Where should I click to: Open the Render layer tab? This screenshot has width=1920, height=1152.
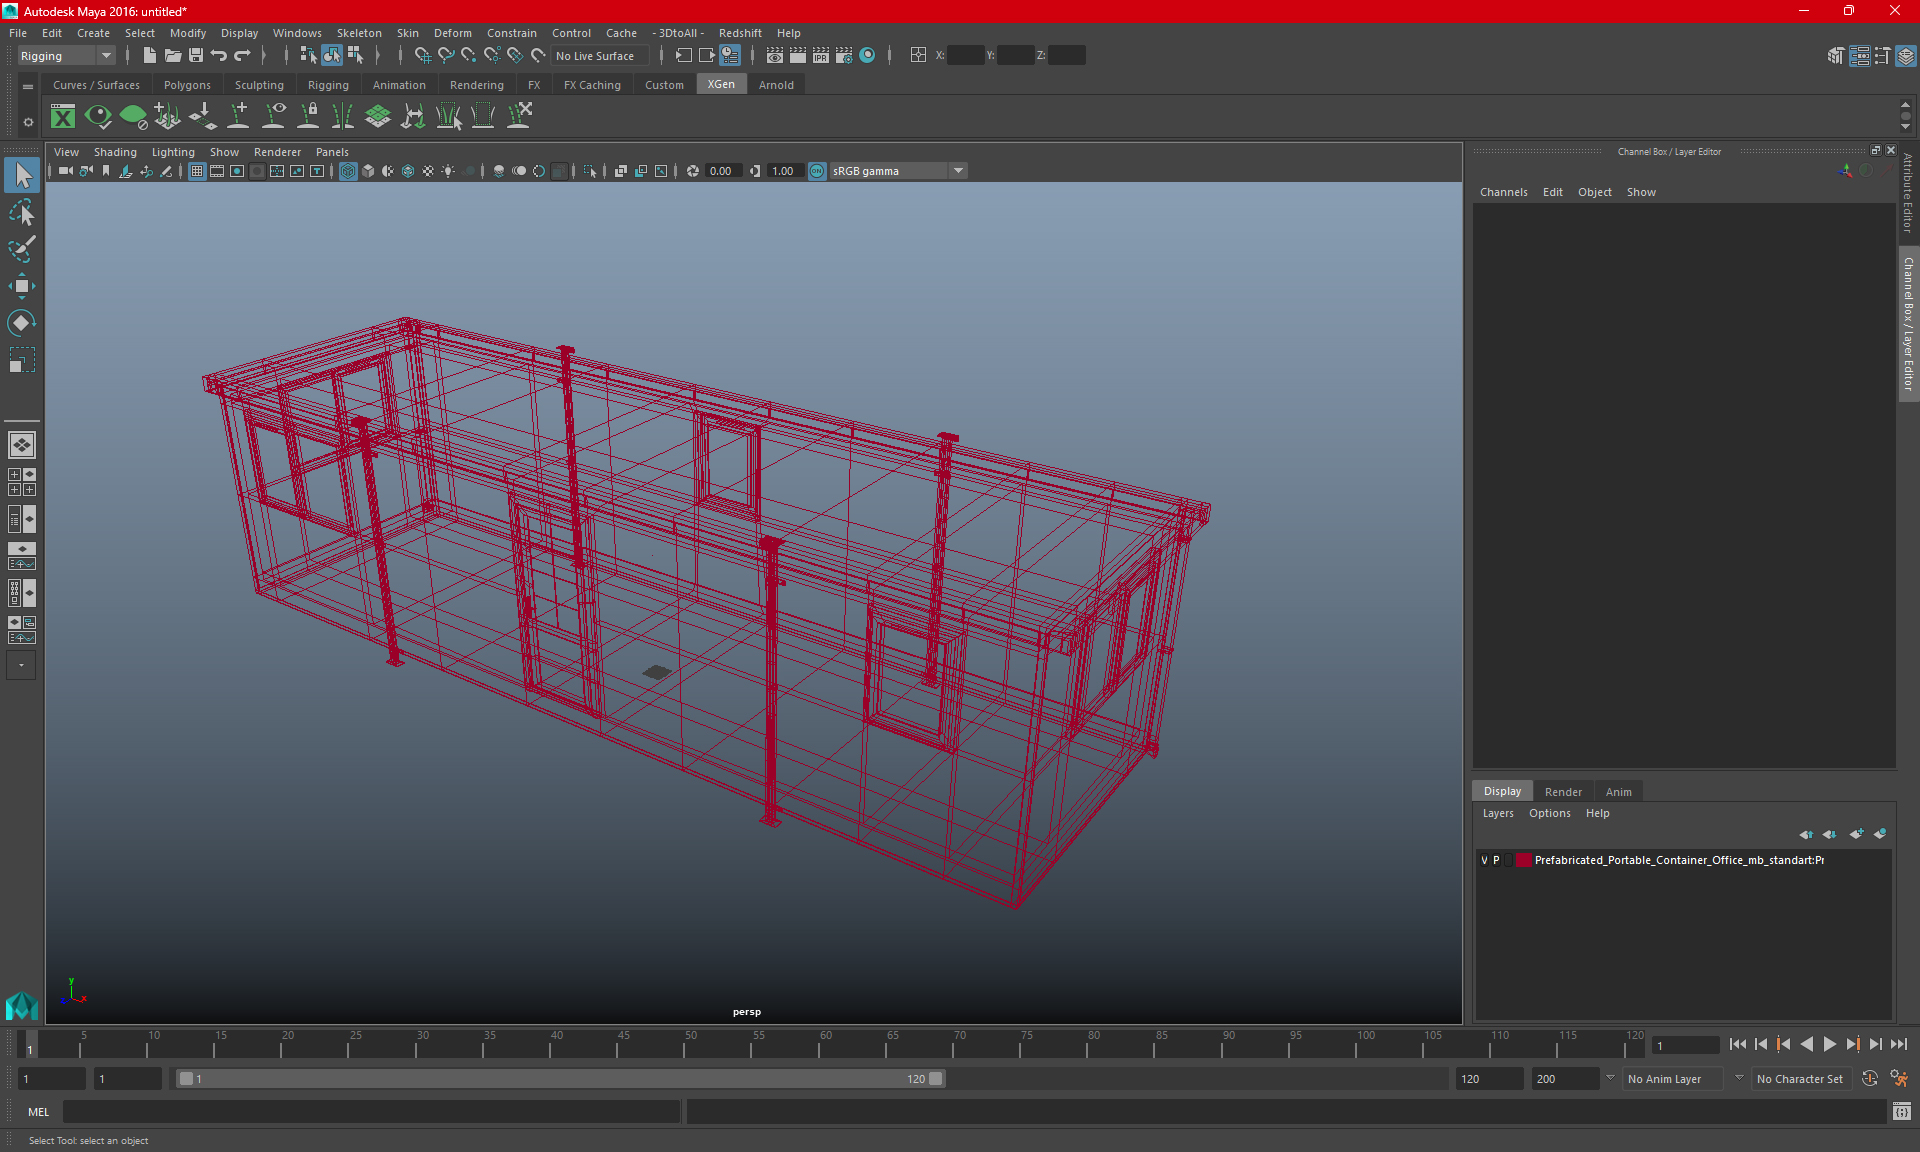click(1563, 791)
